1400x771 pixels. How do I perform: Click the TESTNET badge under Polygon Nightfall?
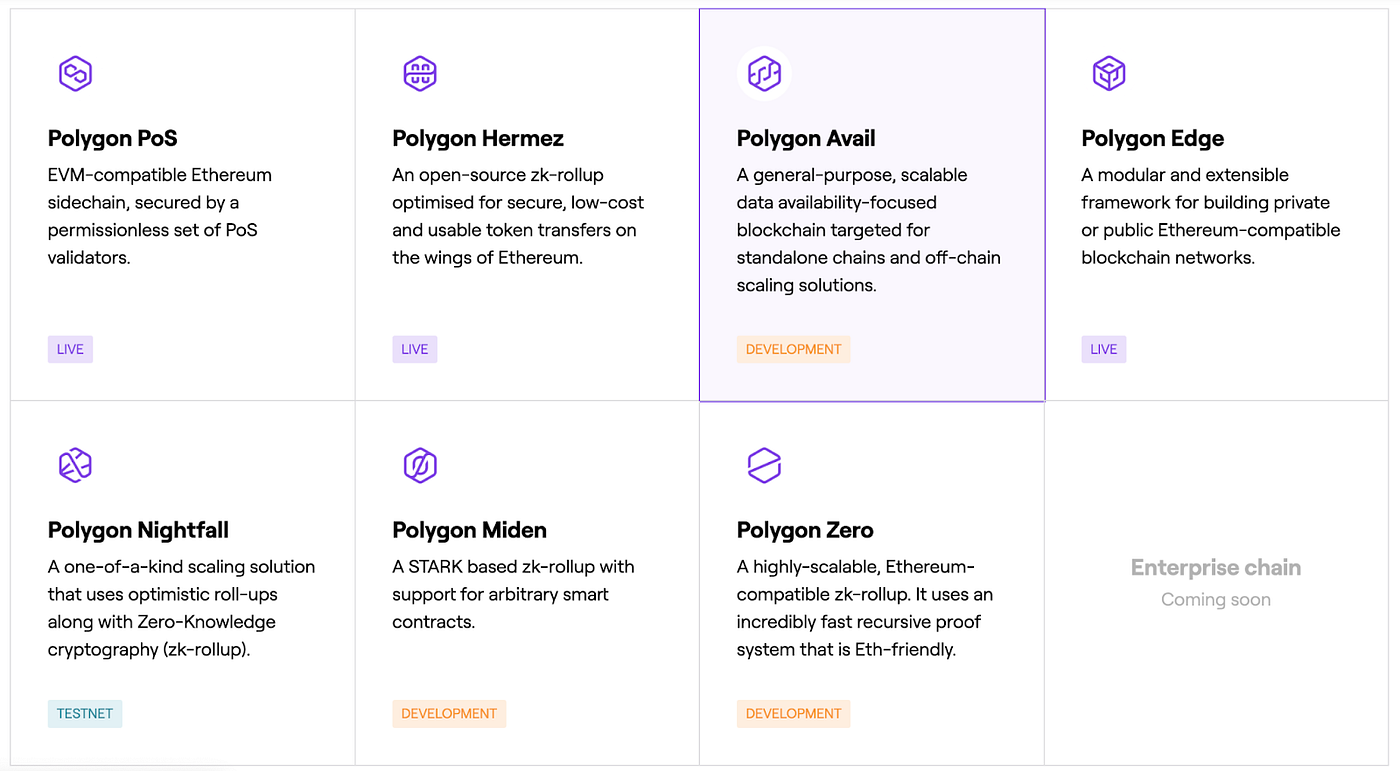coord(85,713)
